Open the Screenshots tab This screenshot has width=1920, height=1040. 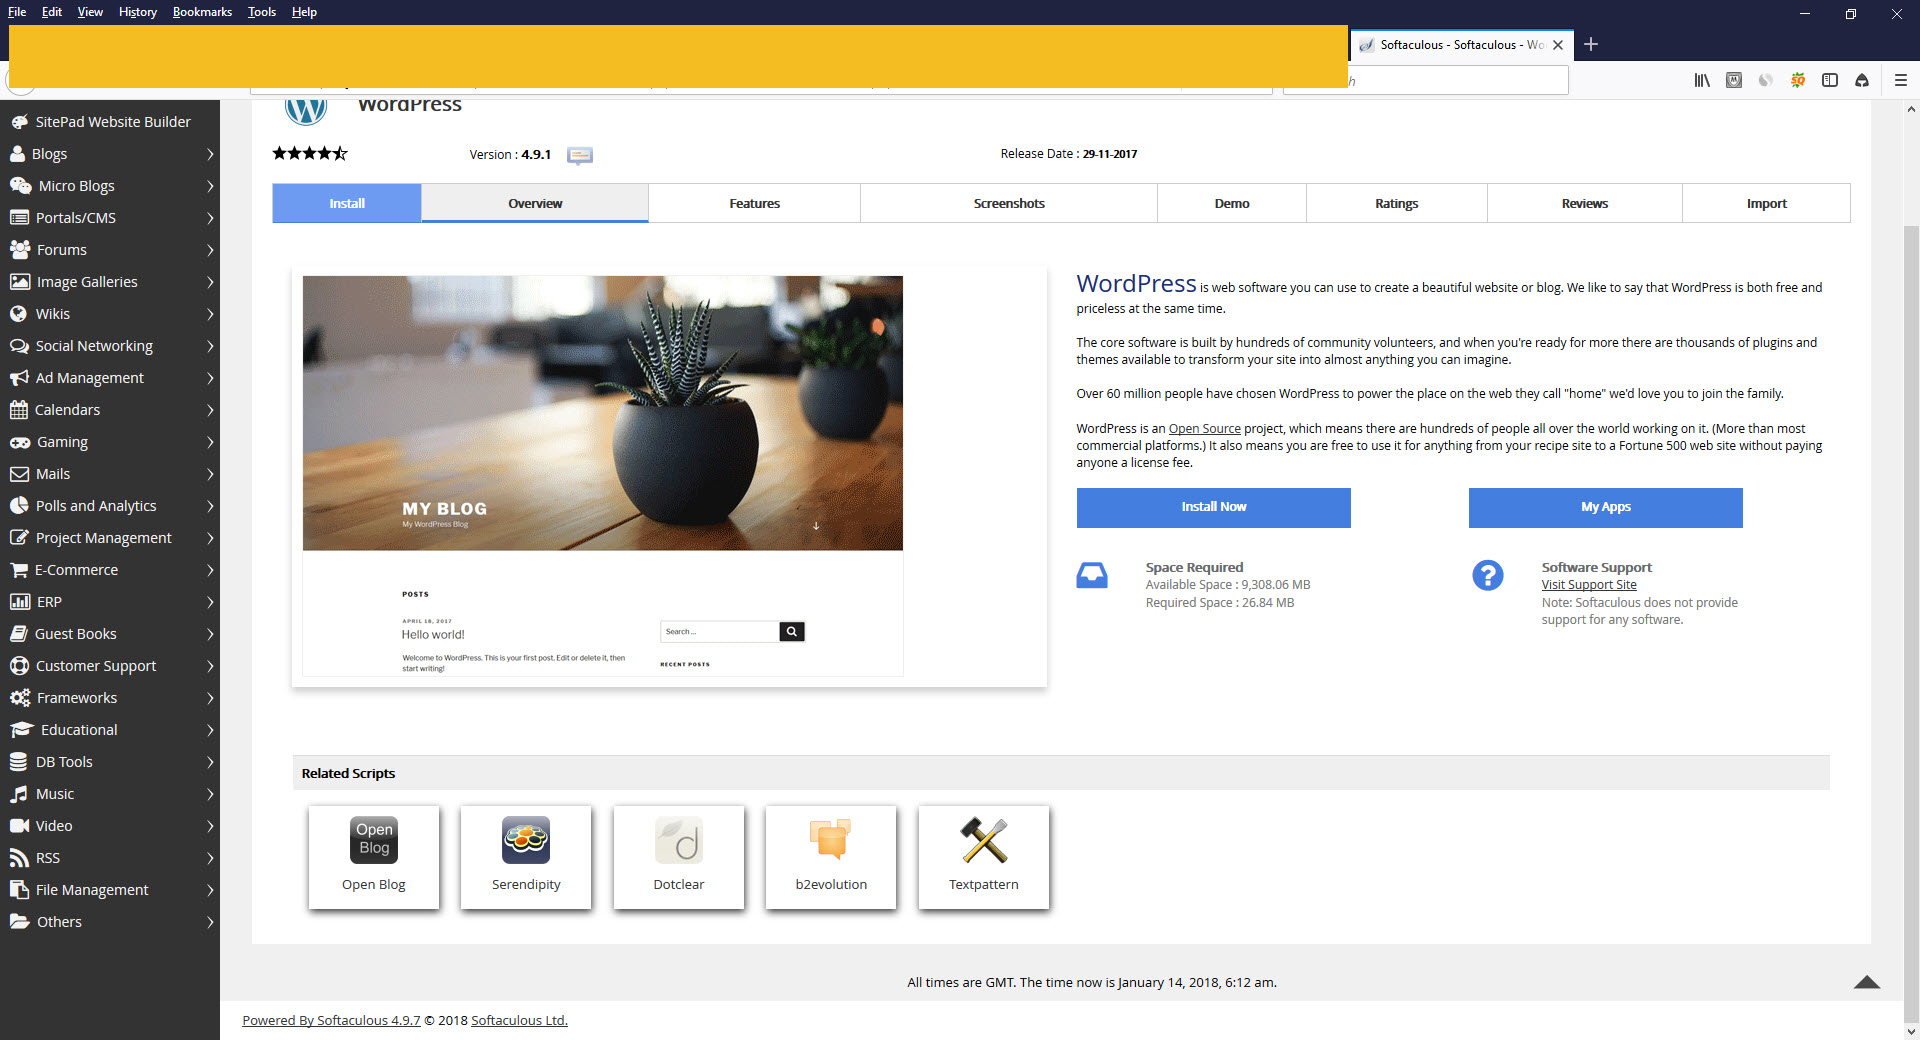click(x=1008, y=203)
